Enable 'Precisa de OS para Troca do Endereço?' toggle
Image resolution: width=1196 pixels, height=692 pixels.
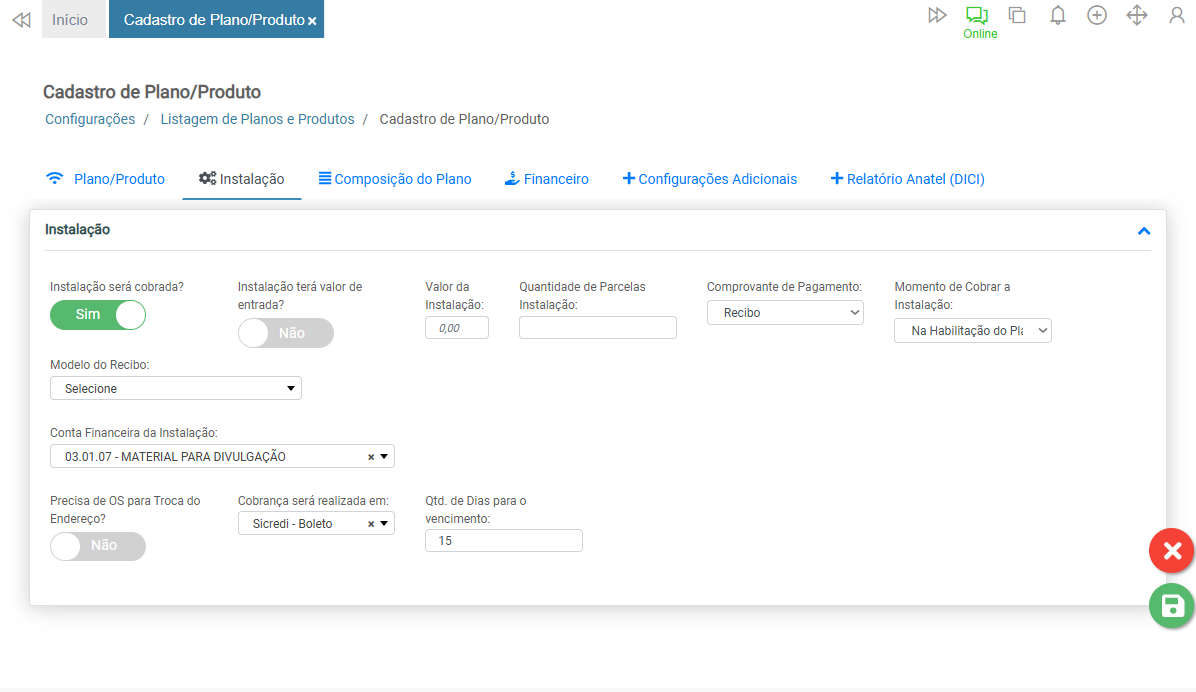[98, 546]
